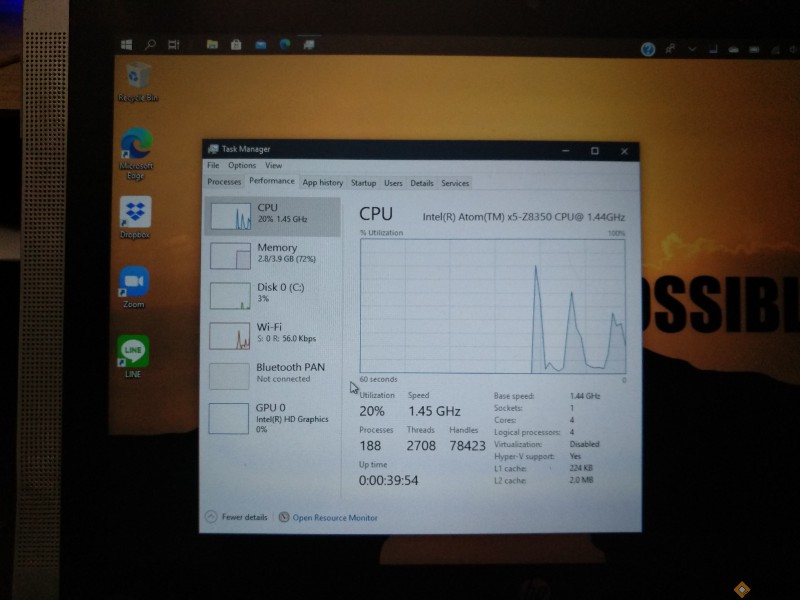Viewport: 800px width, 600px height.
Task: Click the Open Resource Monitor icon
Action: pyautogui.click(x=284, y=517)
